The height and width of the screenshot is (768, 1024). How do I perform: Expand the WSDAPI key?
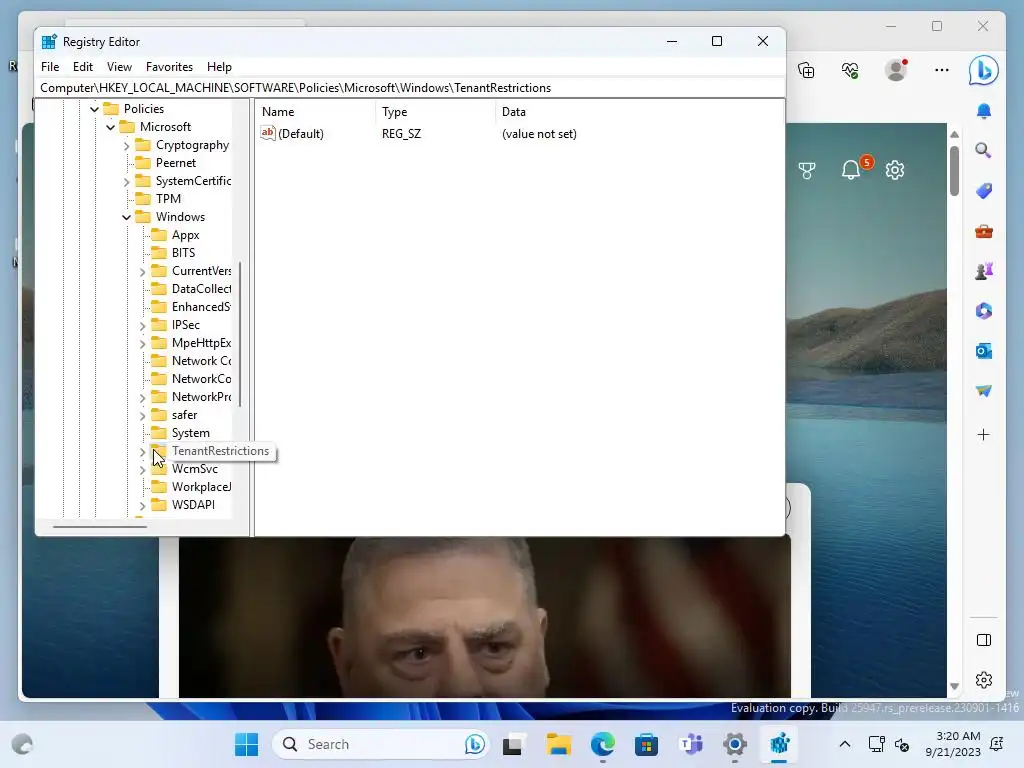[x=142, y=505]
